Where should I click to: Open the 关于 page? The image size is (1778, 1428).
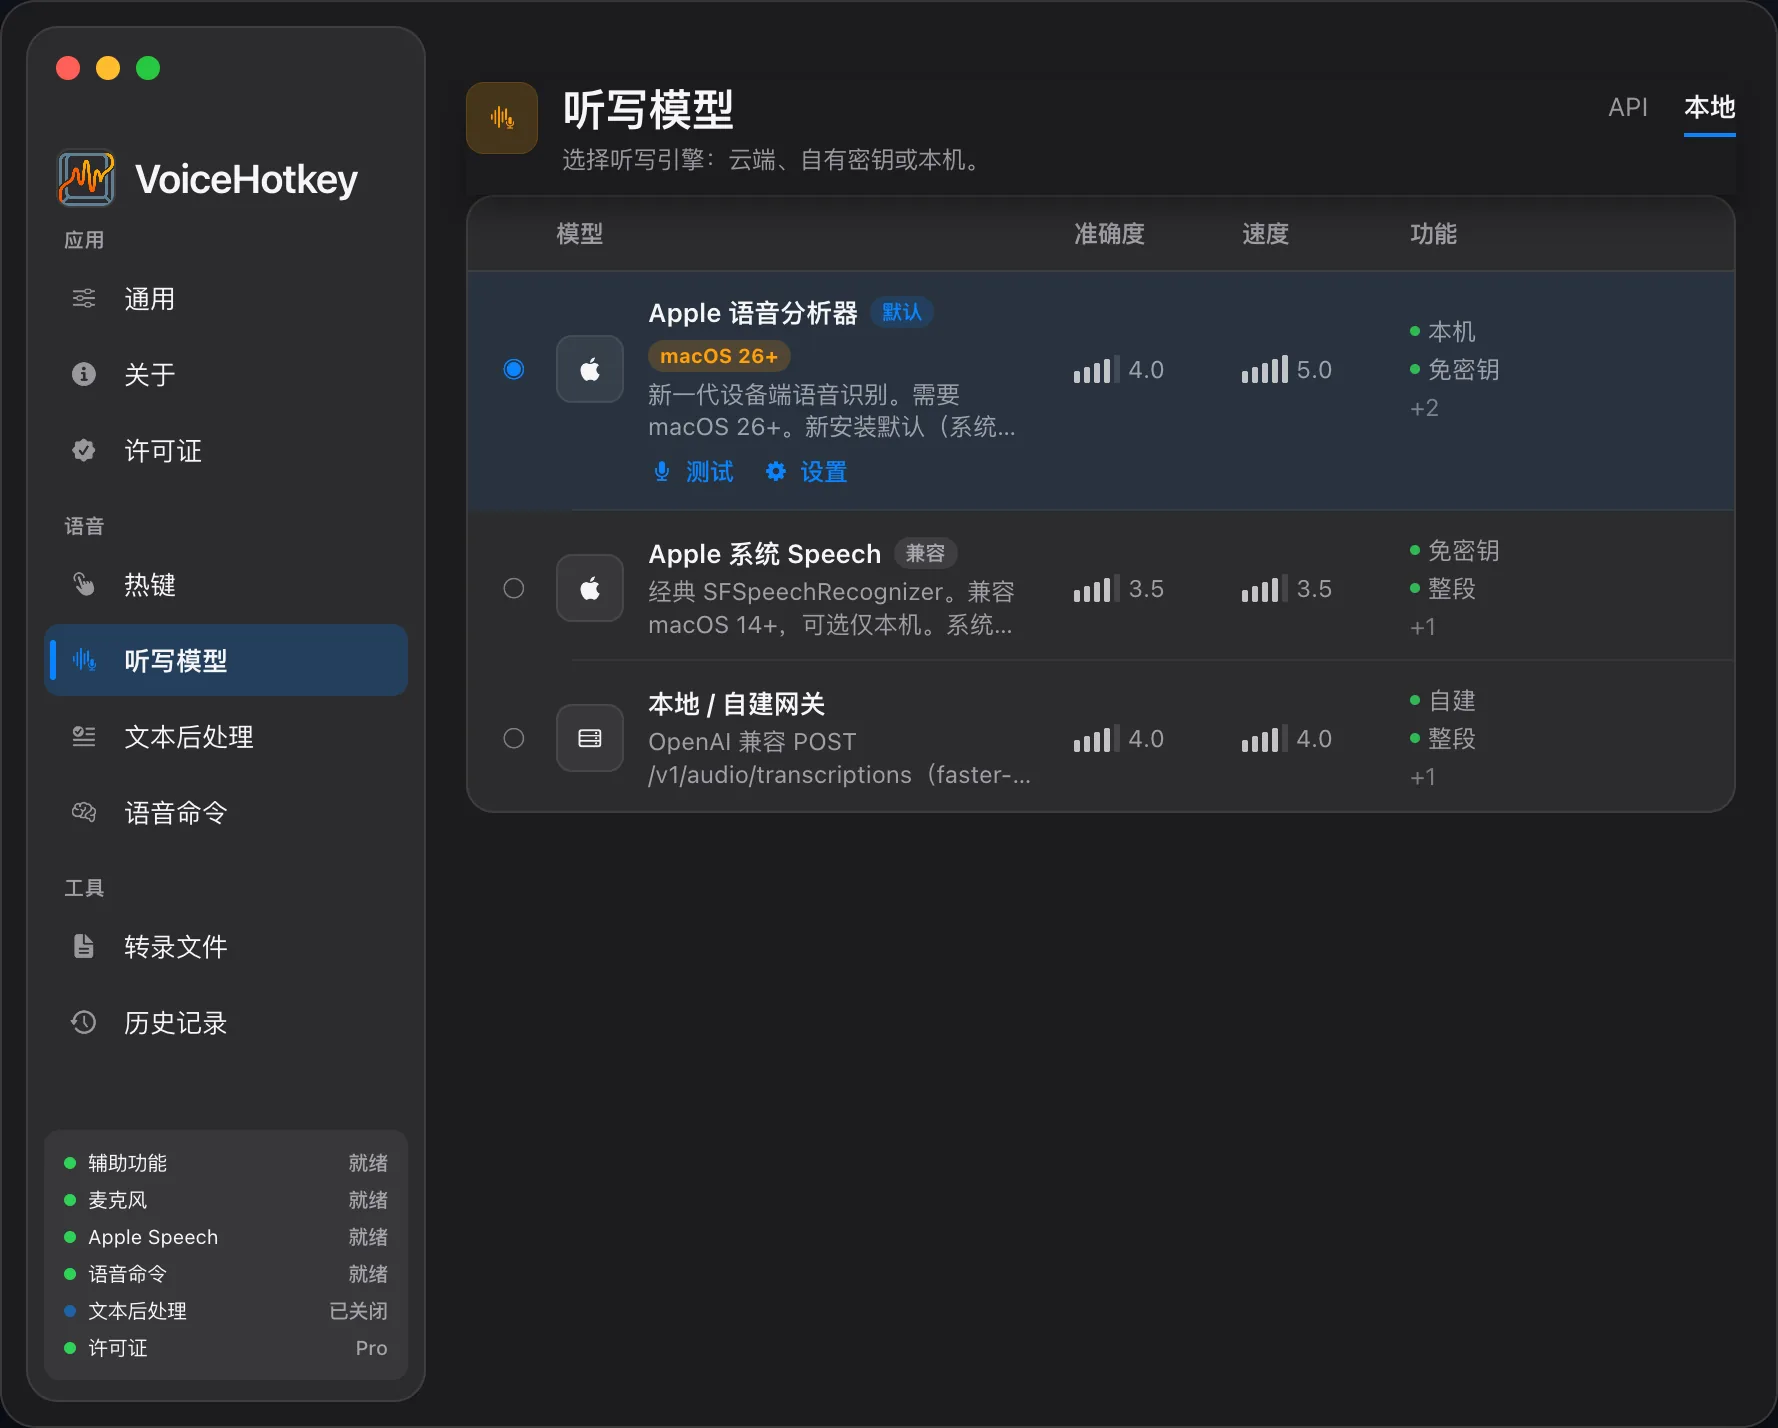point(226,374)
